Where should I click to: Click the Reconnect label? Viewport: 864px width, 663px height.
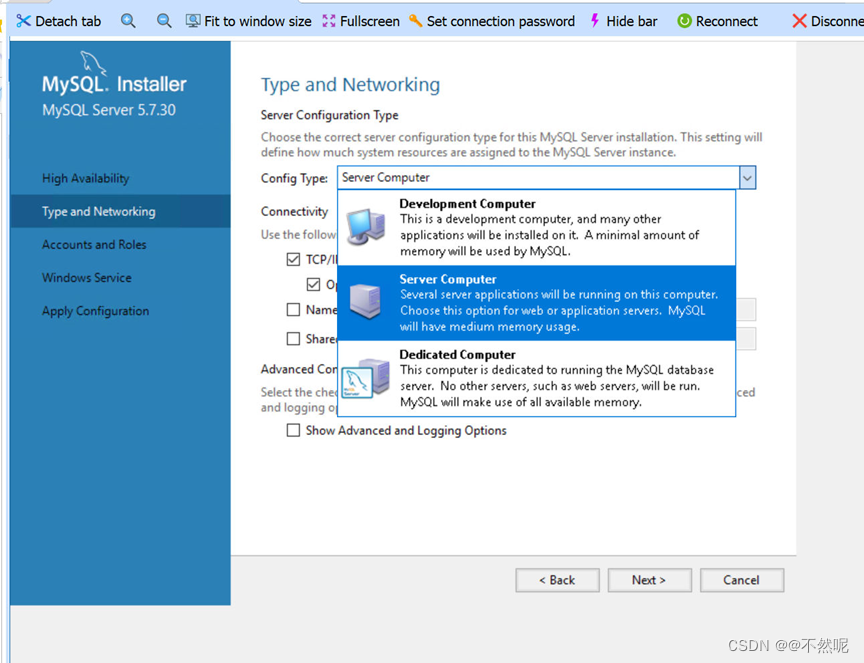point(727,21)
